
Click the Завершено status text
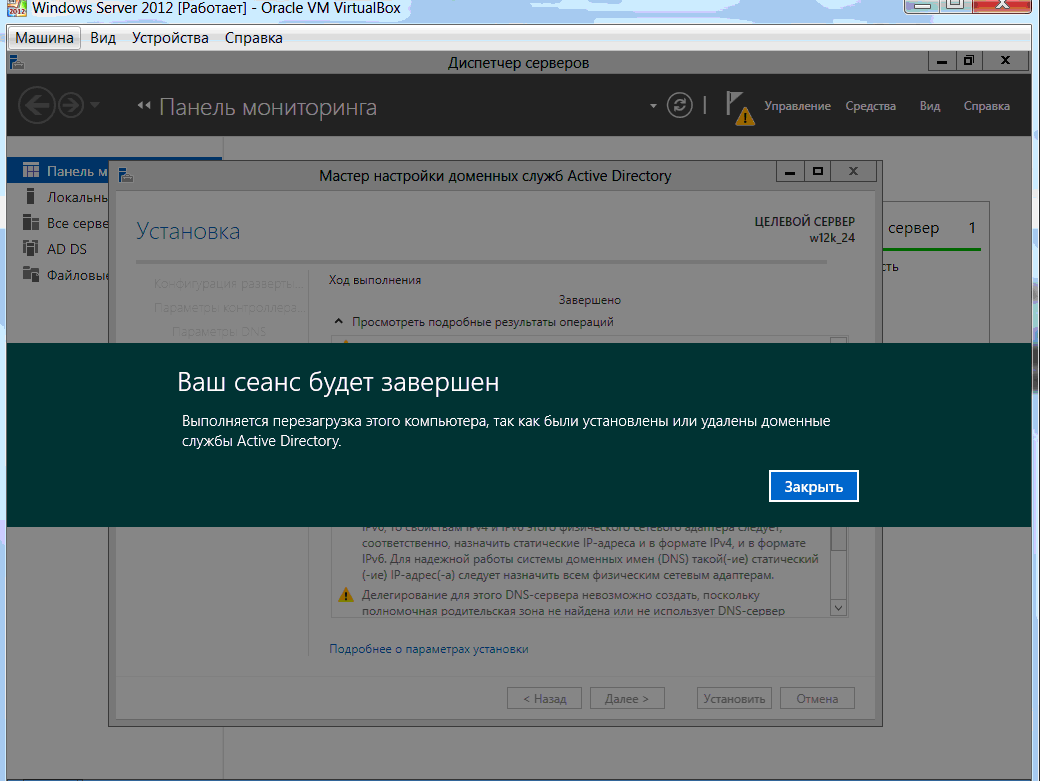589,300
